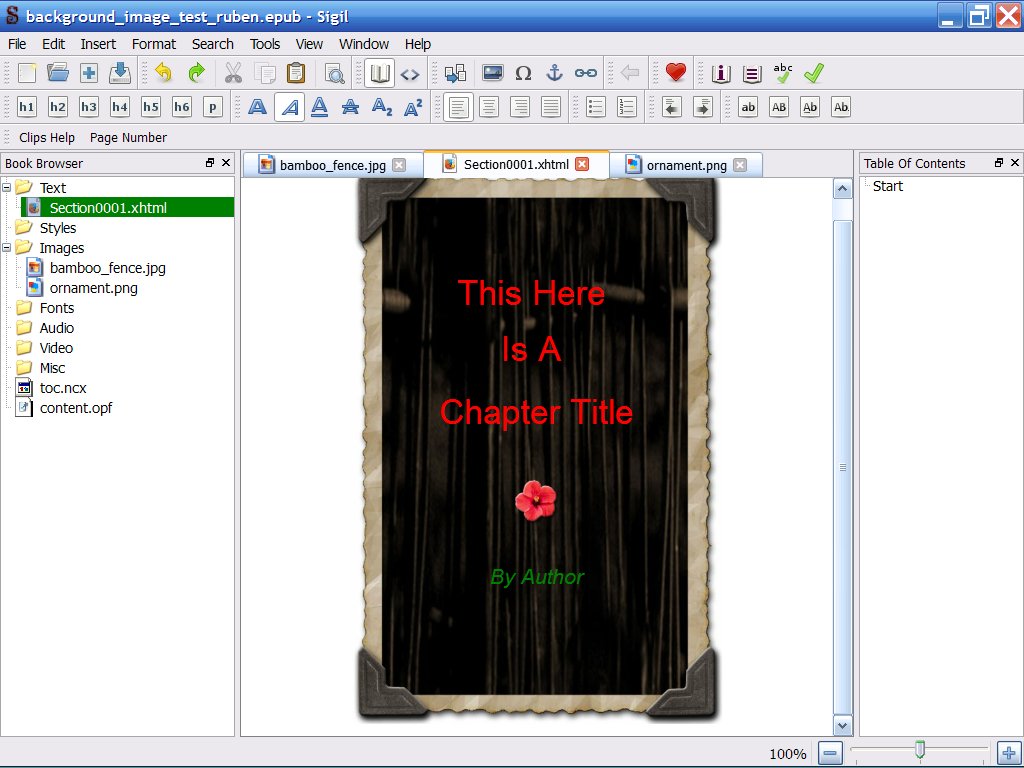
Task: Change selection to lowercase ab
Action: click(748, 107)
